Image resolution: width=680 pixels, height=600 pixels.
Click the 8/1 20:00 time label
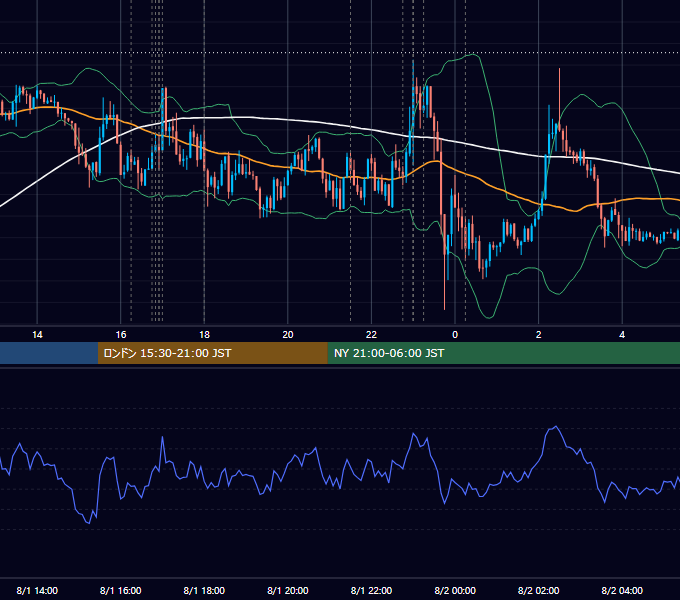click(x=288, y=590)
